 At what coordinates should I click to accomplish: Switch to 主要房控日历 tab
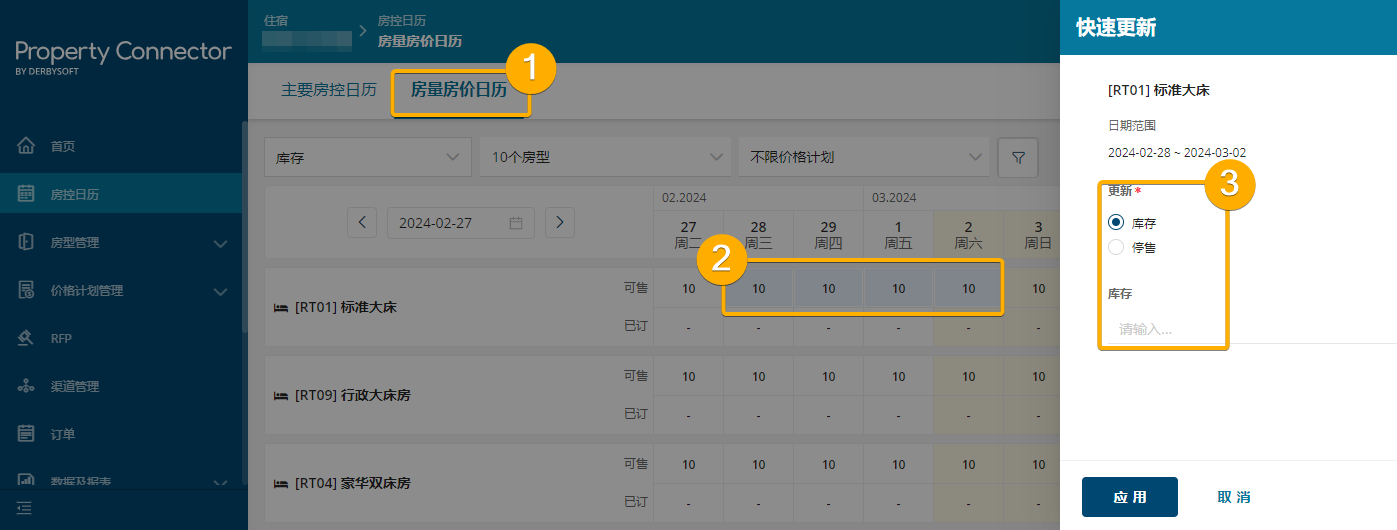(329, 90)
